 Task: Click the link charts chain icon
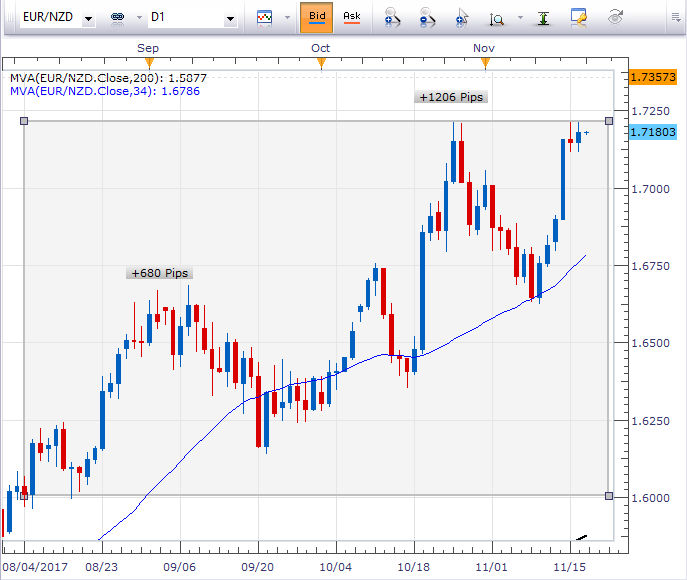click(x=118, y=18)
